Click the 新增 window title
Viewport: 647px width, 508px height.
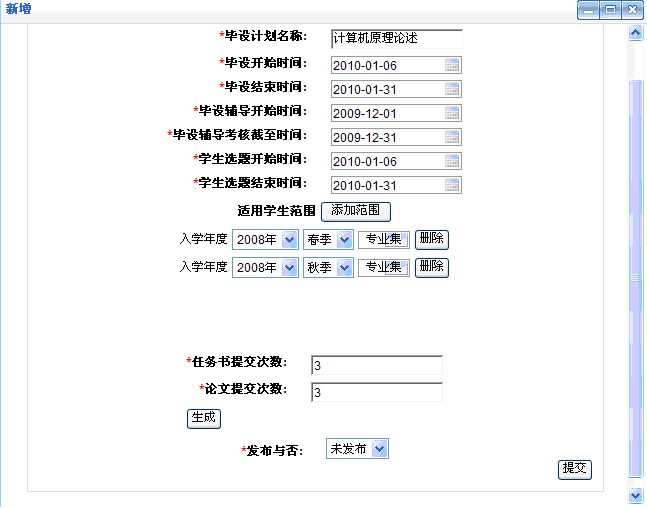(x=18, y=9)
